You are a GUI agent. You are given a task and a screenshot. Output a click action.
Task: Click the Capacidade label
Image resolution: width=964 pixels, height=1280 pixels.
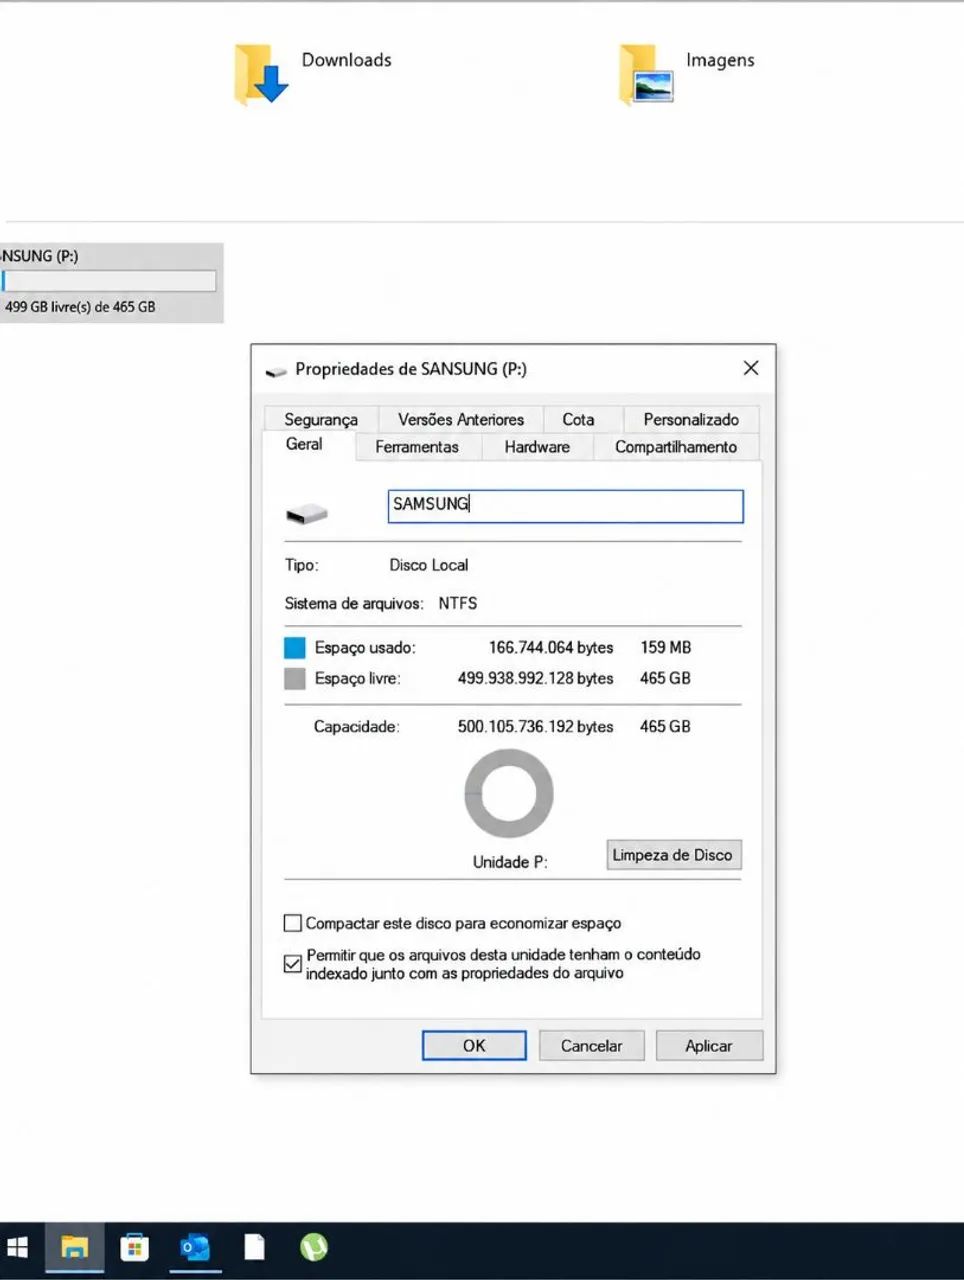pyautogui.click(x=357, y=727)
